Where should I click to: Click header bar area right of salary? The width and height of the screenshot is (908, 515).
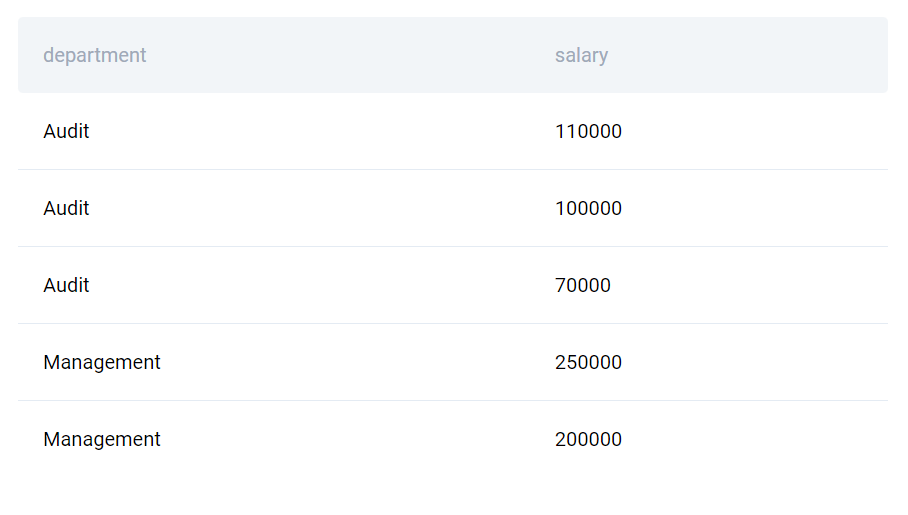(x=747, y=55)
